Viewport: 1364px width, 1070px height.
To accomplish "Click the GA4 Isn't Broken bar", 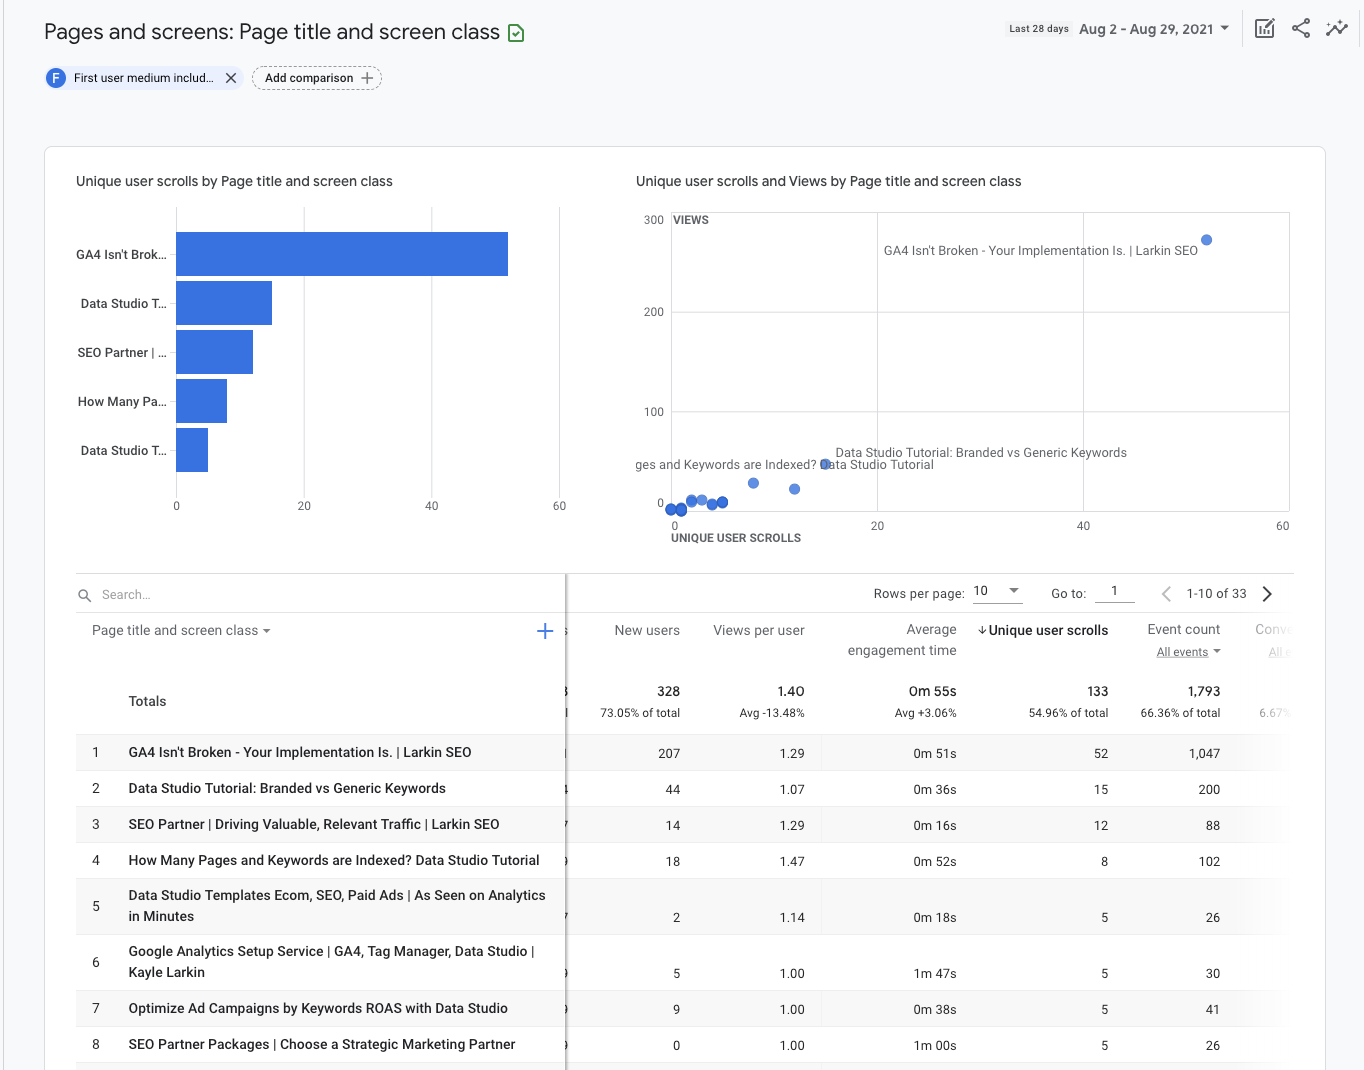I will click(341, 254).
